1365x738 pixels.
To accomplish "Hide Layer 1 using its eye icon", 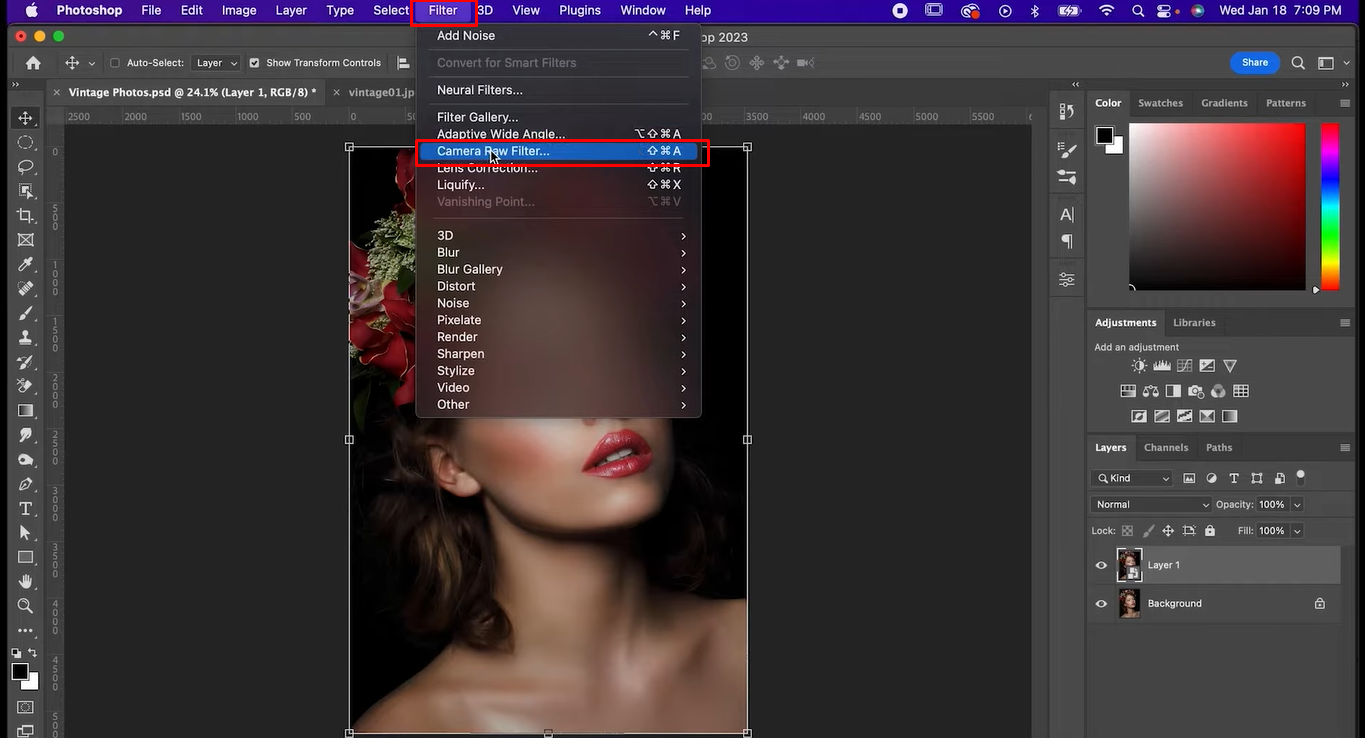I will point(1101,565).
